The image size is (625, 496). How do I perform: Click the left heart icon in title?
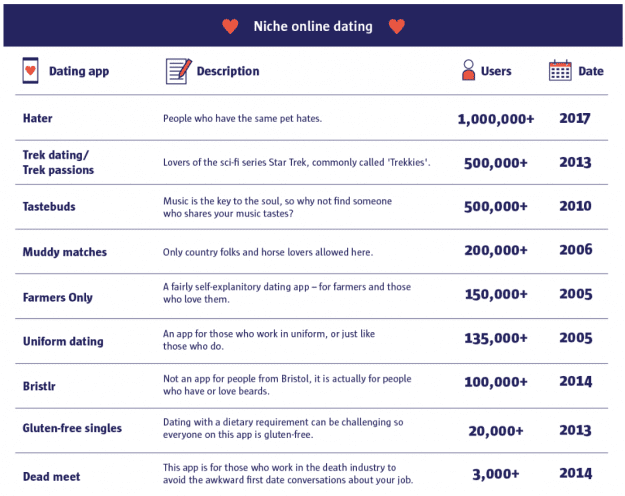(x=230, y=26)
